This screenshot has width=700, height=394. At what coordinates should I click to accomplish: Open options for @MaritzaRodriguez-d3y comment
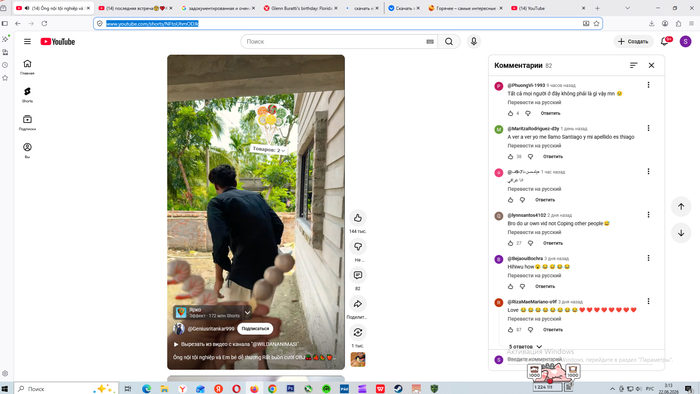point(648,128)
